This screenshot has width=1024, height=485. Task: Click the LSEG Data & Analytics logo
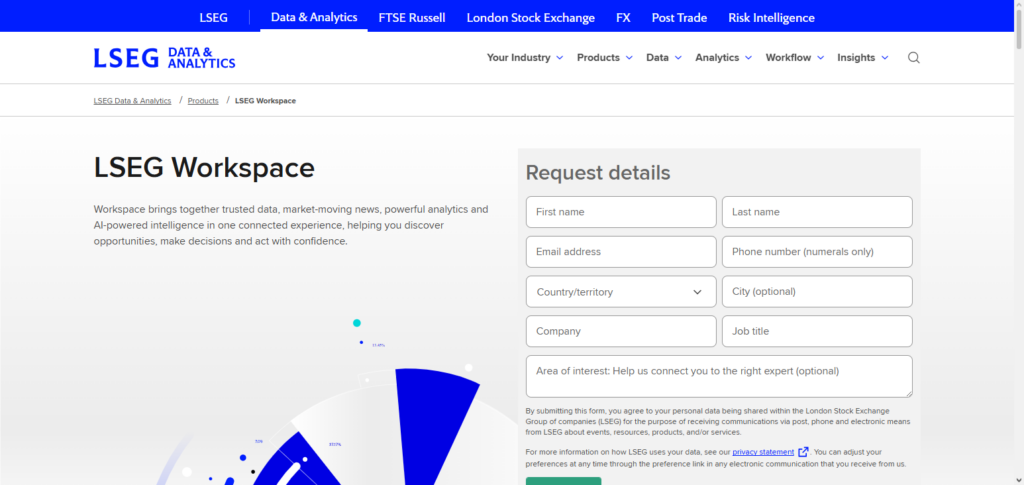click(164, 57)
